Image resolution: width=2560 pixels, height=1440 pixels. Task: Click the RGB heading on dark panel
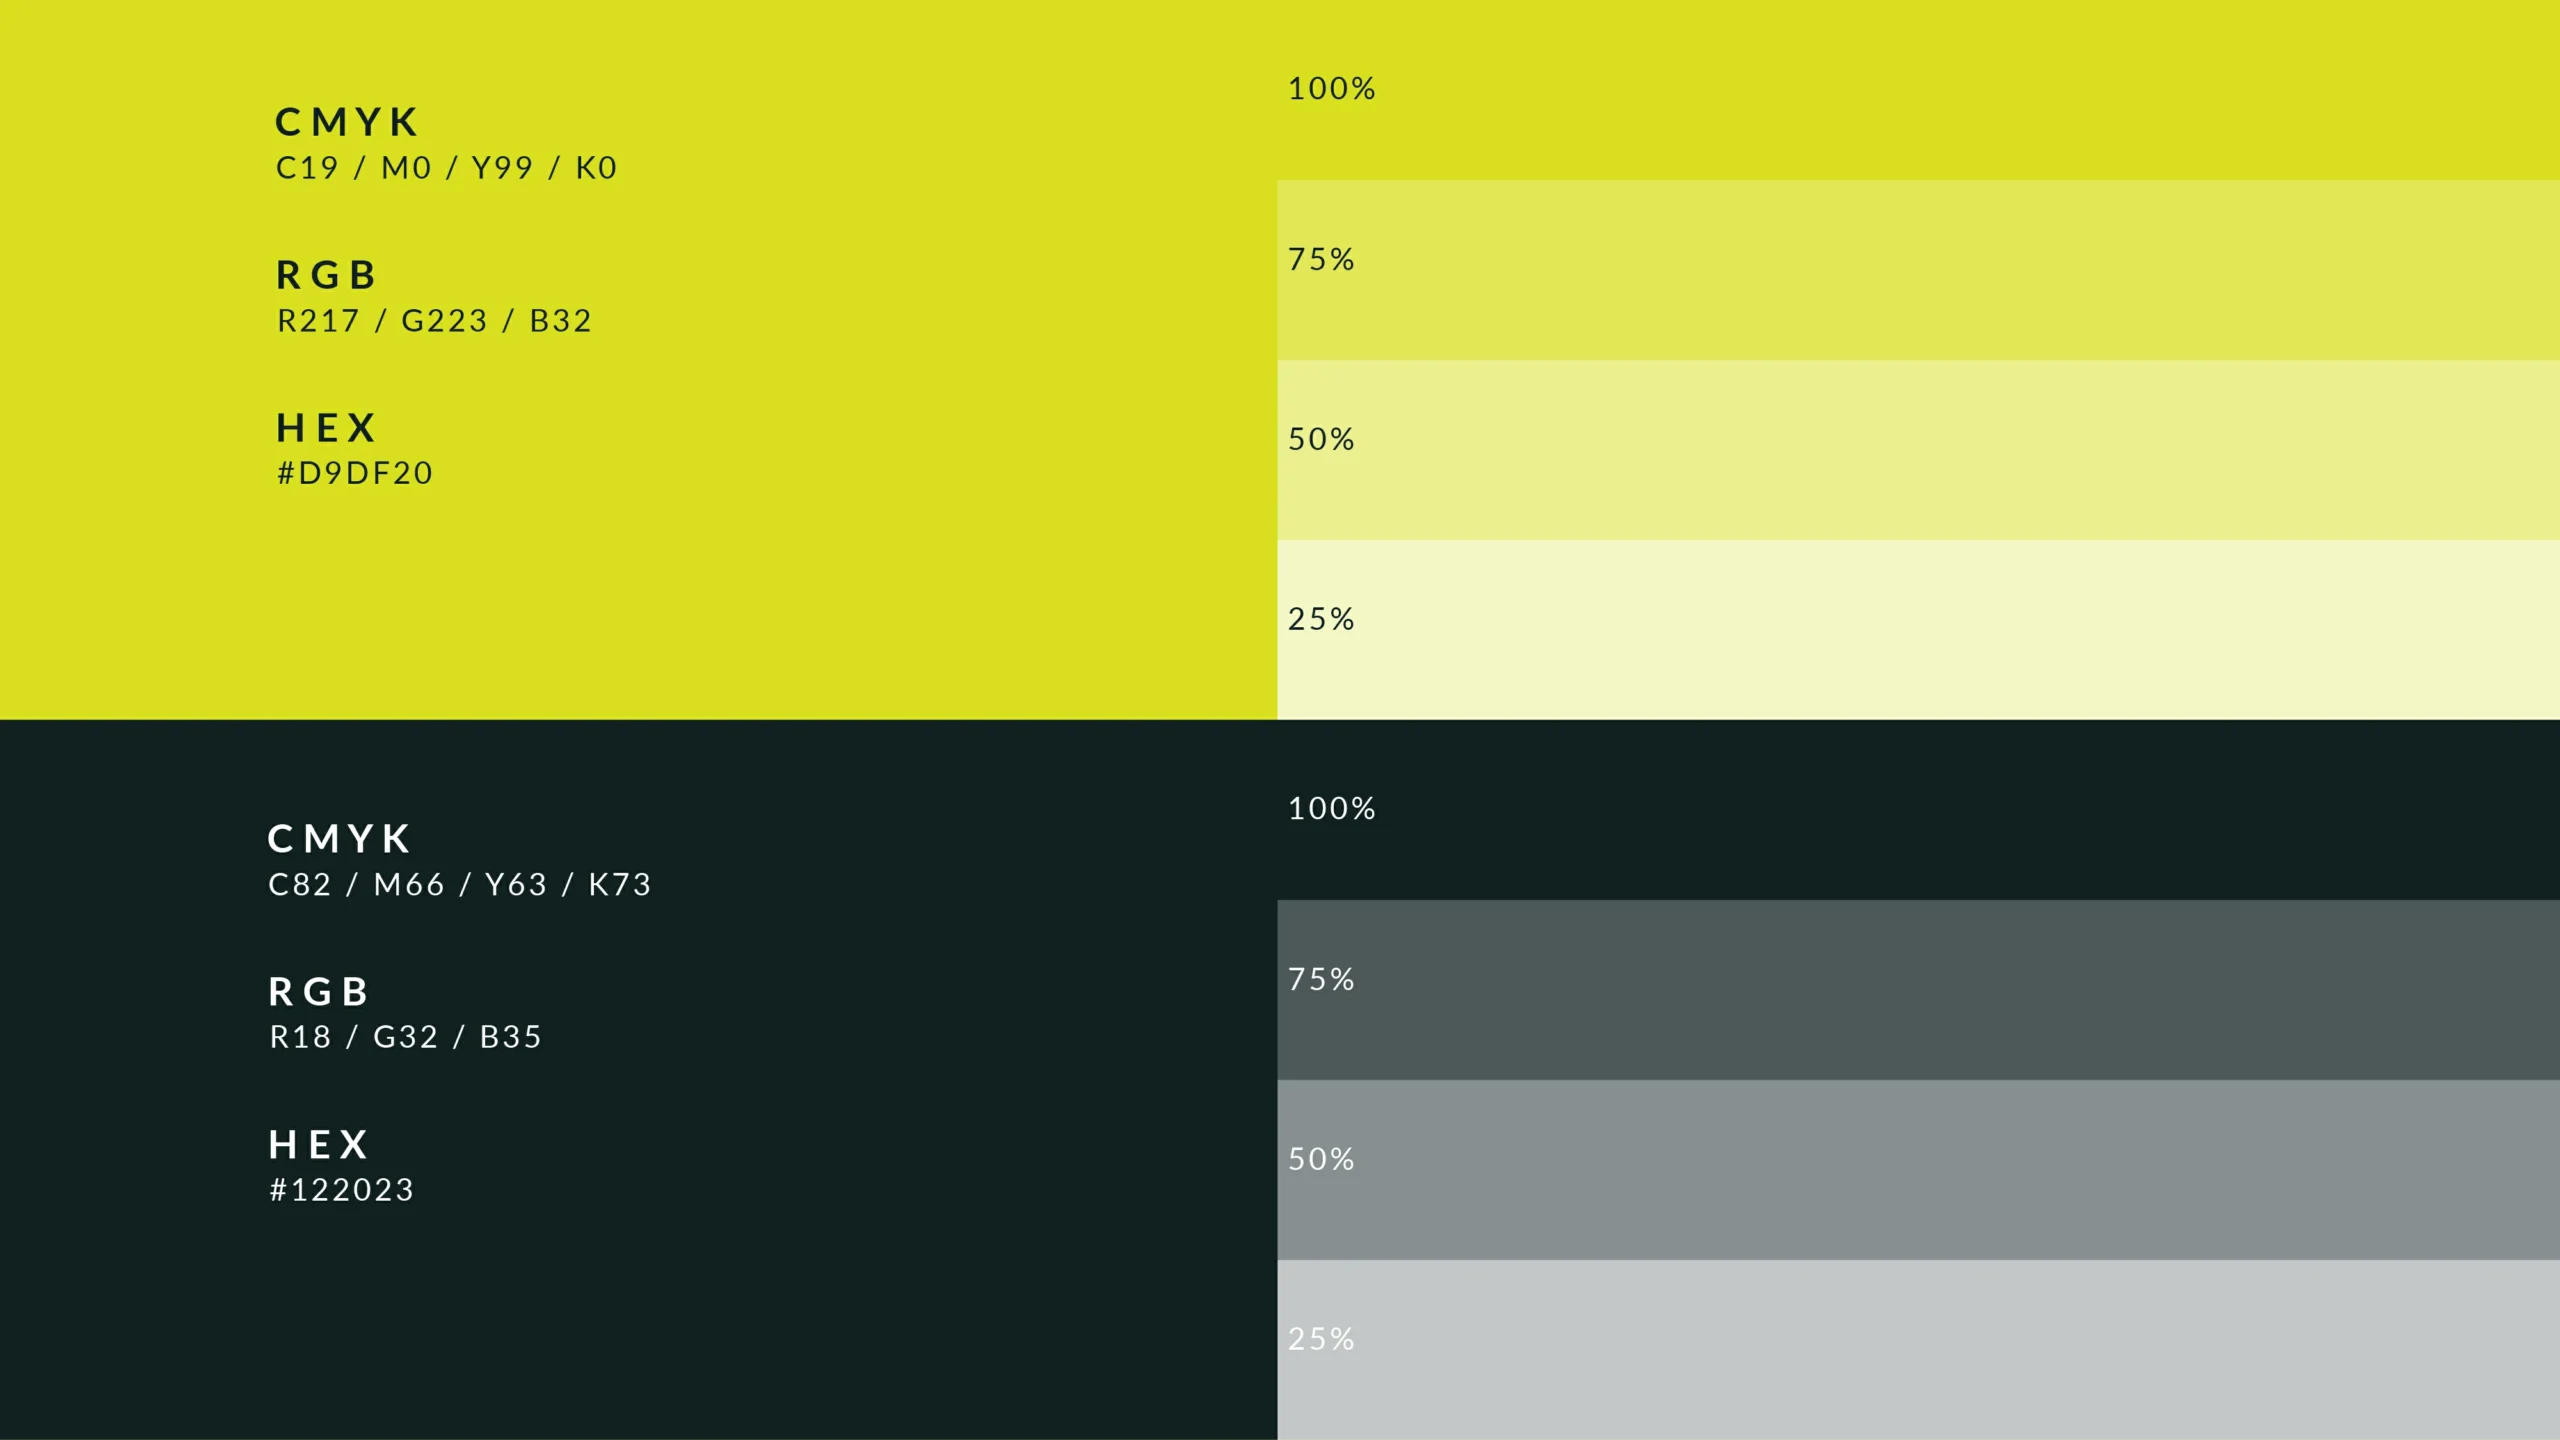coord(320,992)
